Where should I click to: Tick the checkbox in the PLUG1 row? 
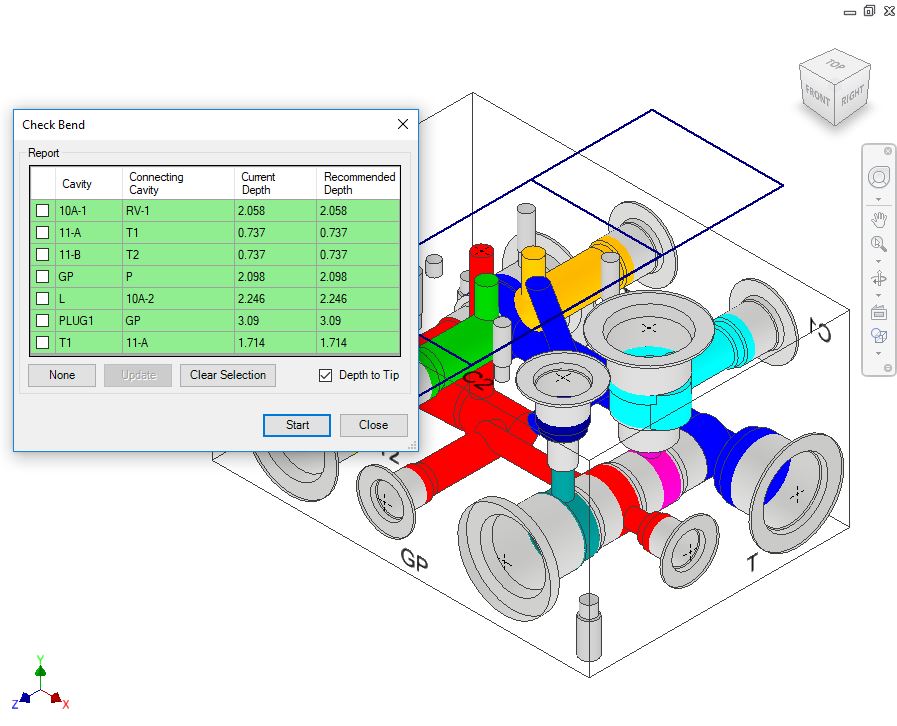coord(42,321)
